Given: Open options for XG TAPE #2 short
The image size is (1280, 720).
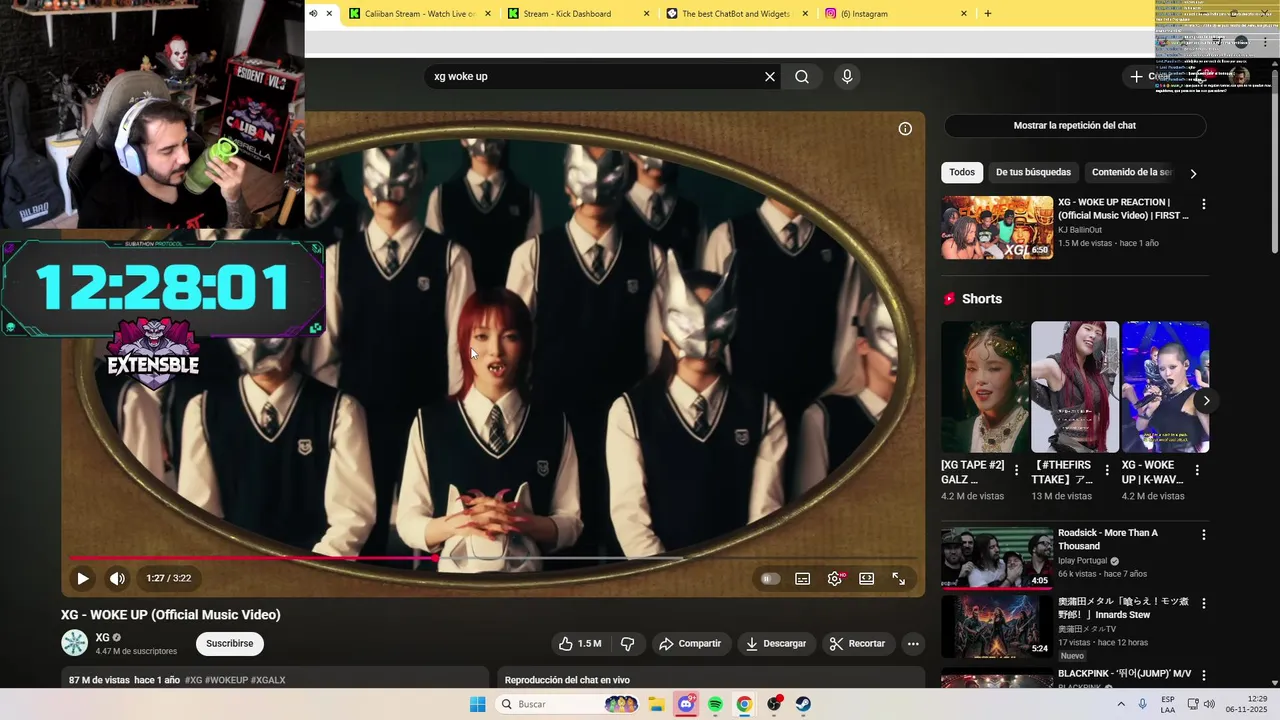Looking at the screenshot, I should (x=1017, y=470).
